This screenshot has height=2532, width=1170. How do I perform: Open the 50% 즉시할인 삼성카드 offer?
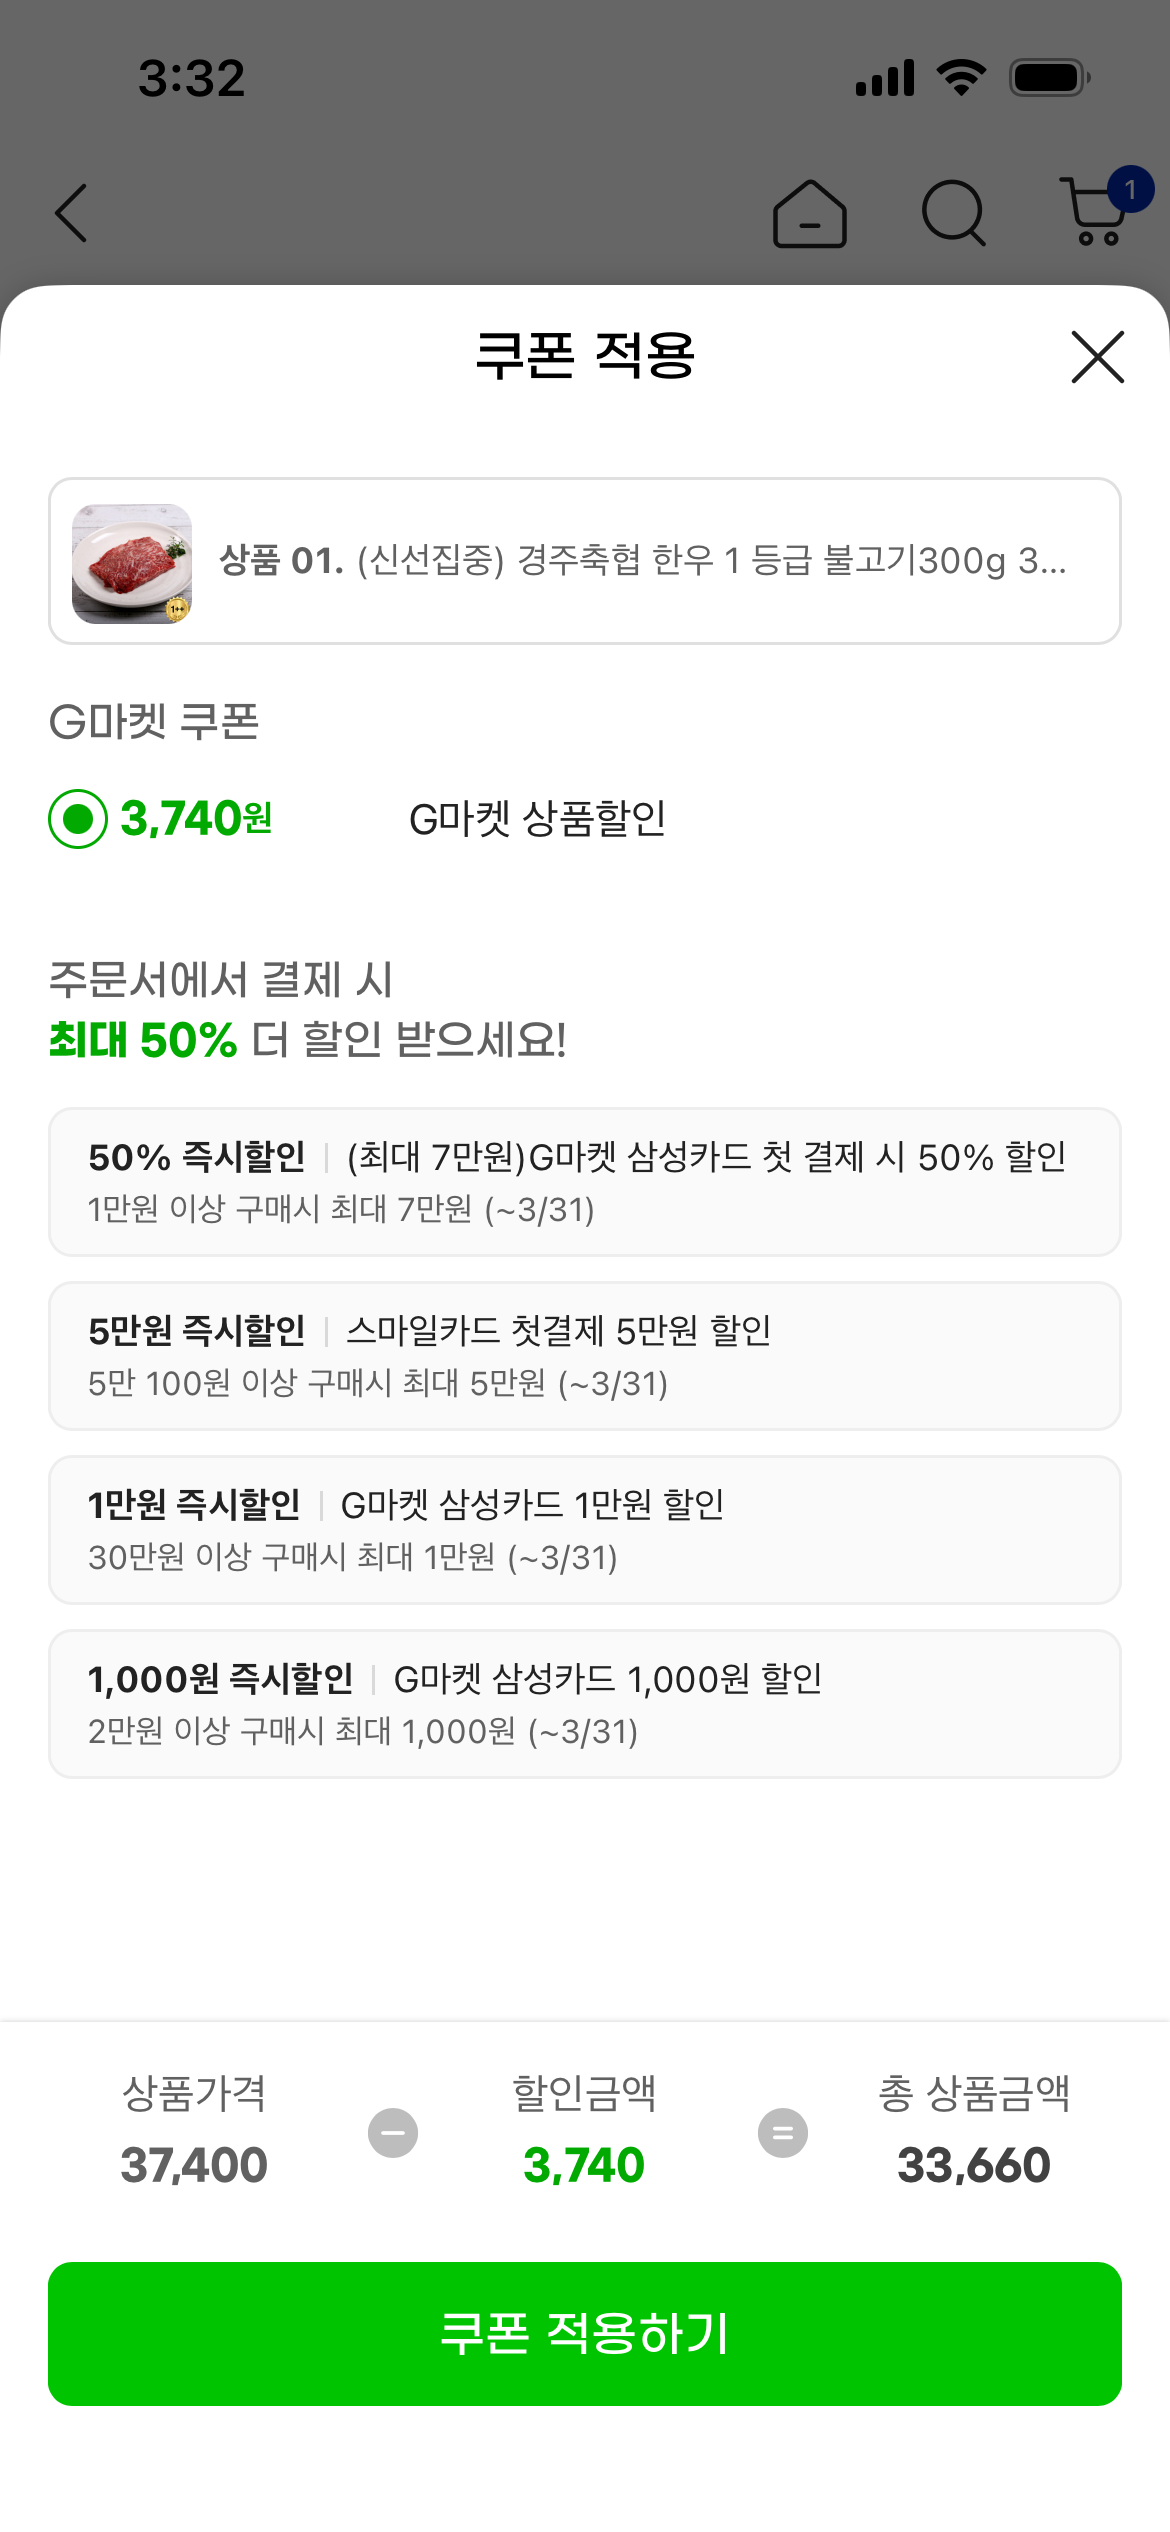(x=584, y=1182)
